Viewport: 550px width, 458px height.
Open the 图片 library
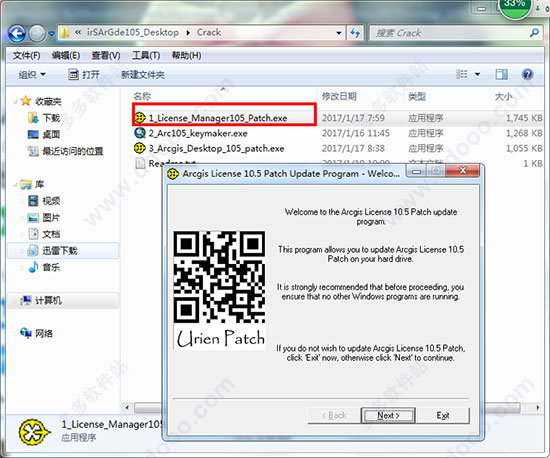click(51, 217)
